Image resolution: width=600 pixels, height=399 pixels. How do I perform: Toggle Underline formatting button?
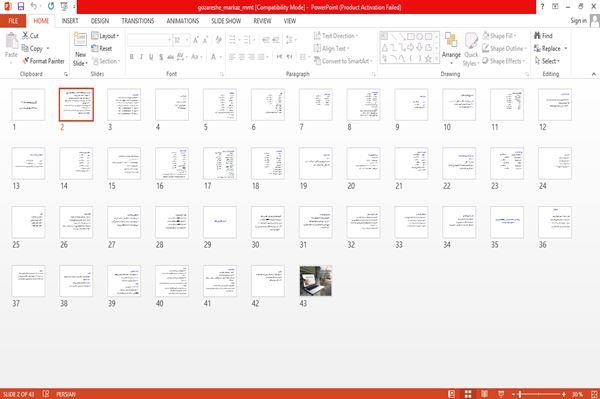[151, 57]
